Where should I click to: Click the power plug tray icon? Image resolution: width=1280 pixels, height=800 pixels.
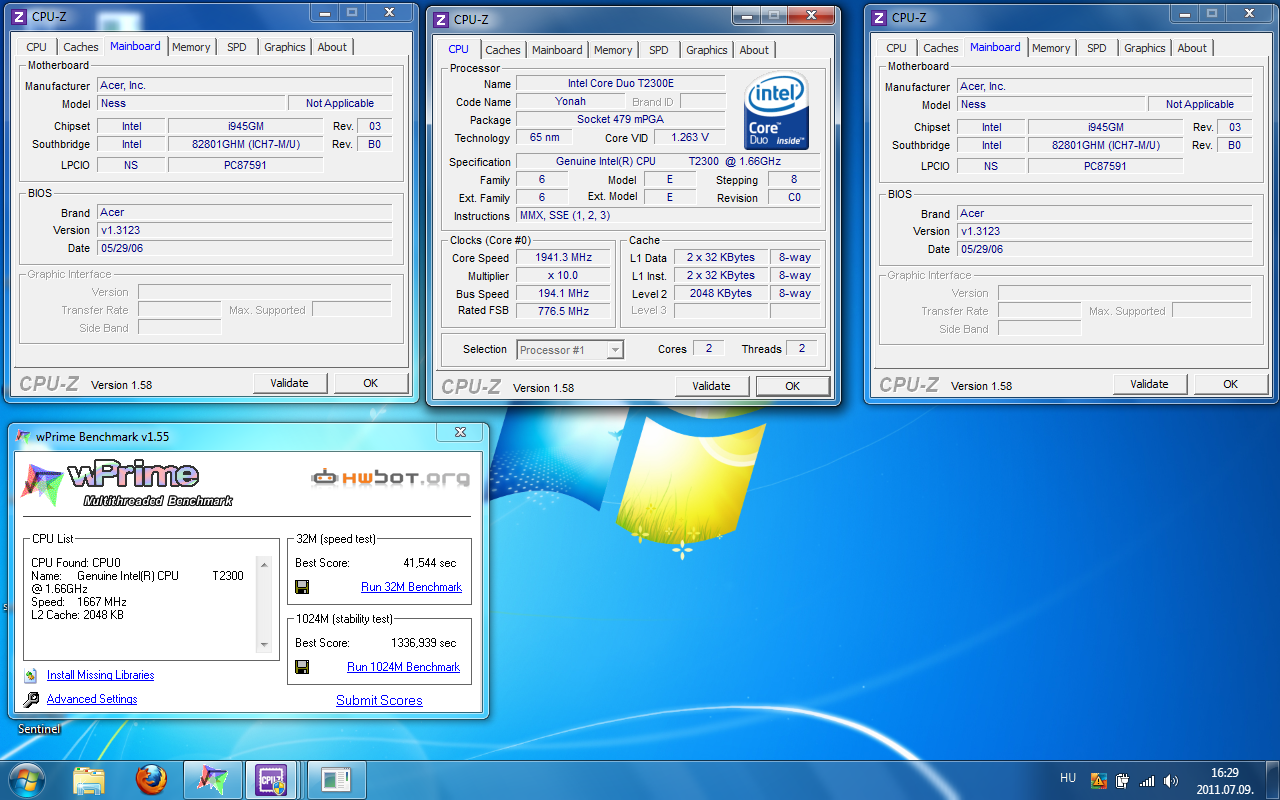(x=1123, y=781)
